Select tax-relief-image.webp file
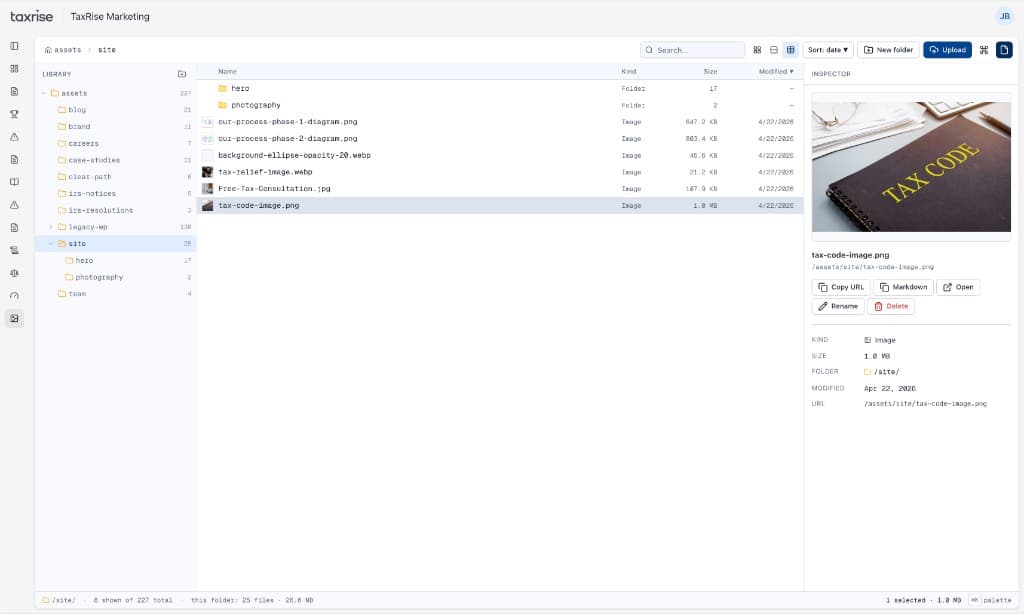 point(500,172)
